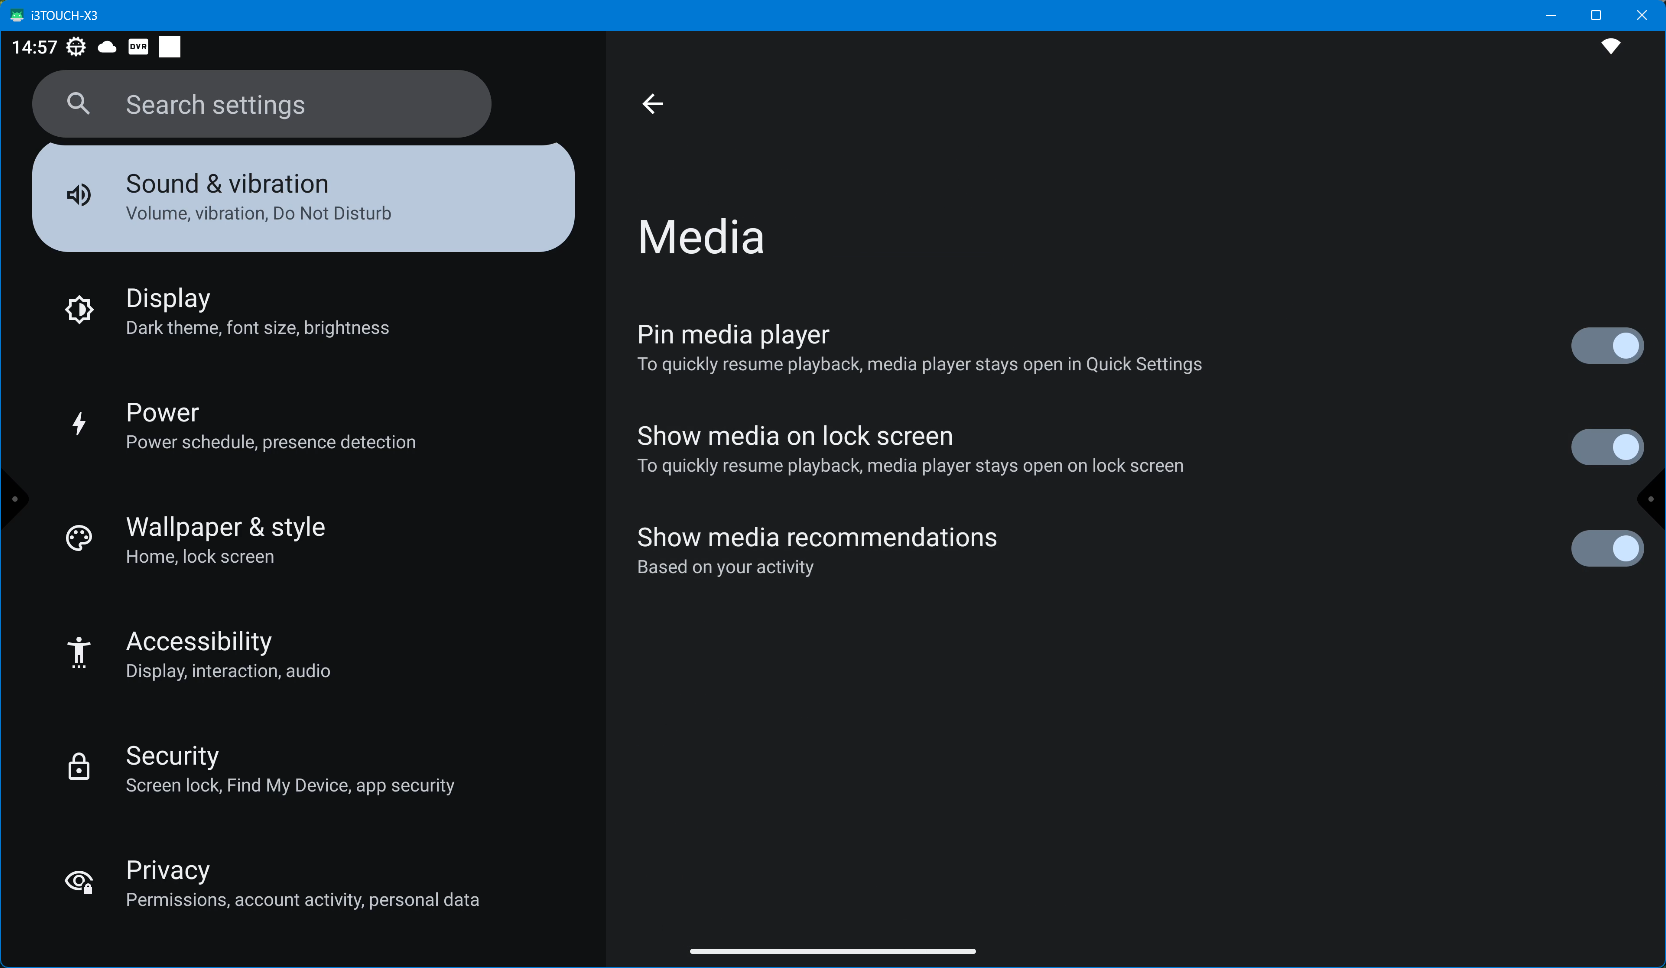The image size is (1666, 968).
Task: Expand the right edge side handle
Action: pos(1652,499)
